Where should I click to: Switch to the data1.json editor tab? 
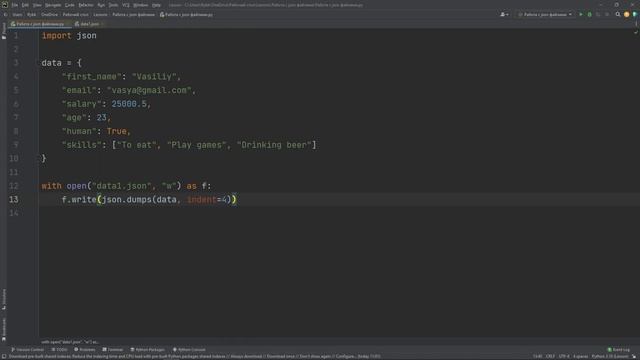[x=89, y=24]
